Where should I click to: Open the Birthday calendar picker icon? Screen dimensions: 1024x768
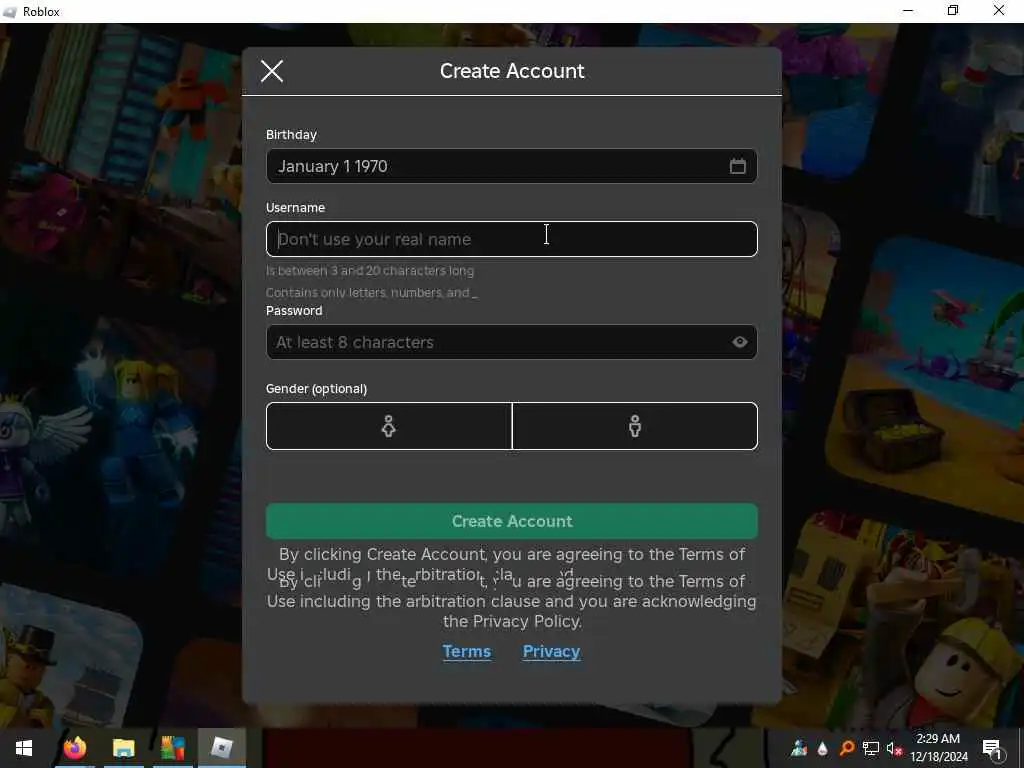(737, 166)
